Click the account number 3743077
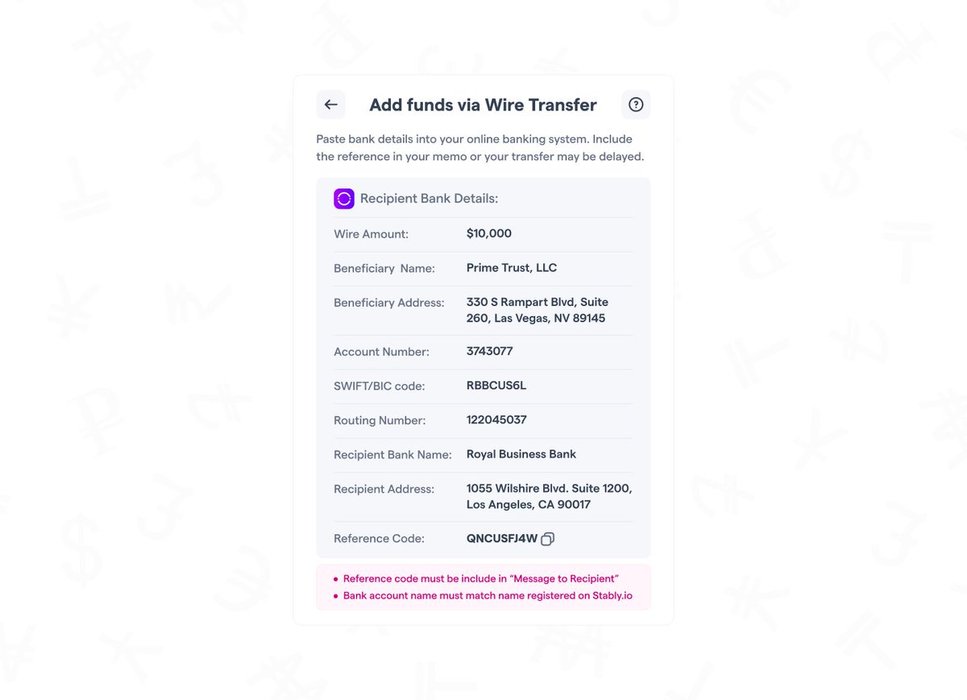The image size is (967, 700). tap(489, 352)
